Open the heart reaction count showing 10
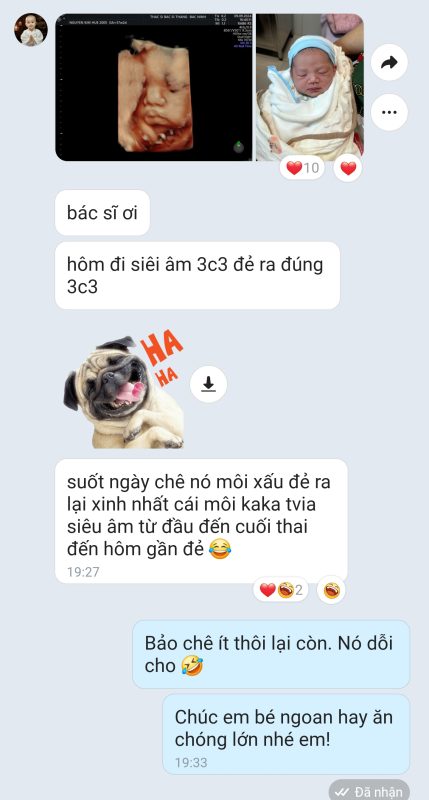 pyautogui.click(x=302, y=168)
